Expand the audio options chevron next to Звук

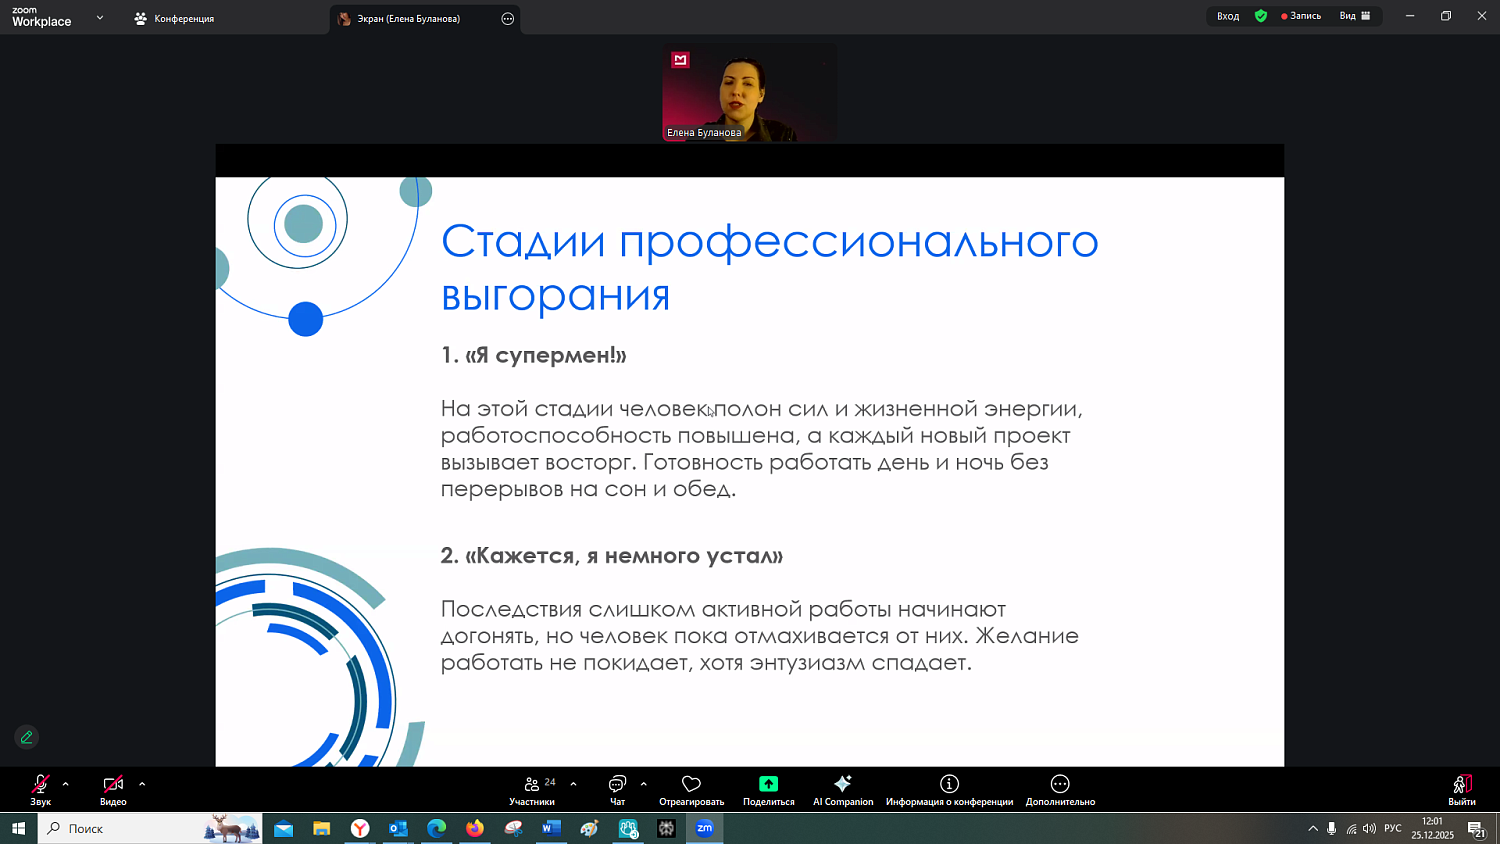tap(65, 783)
